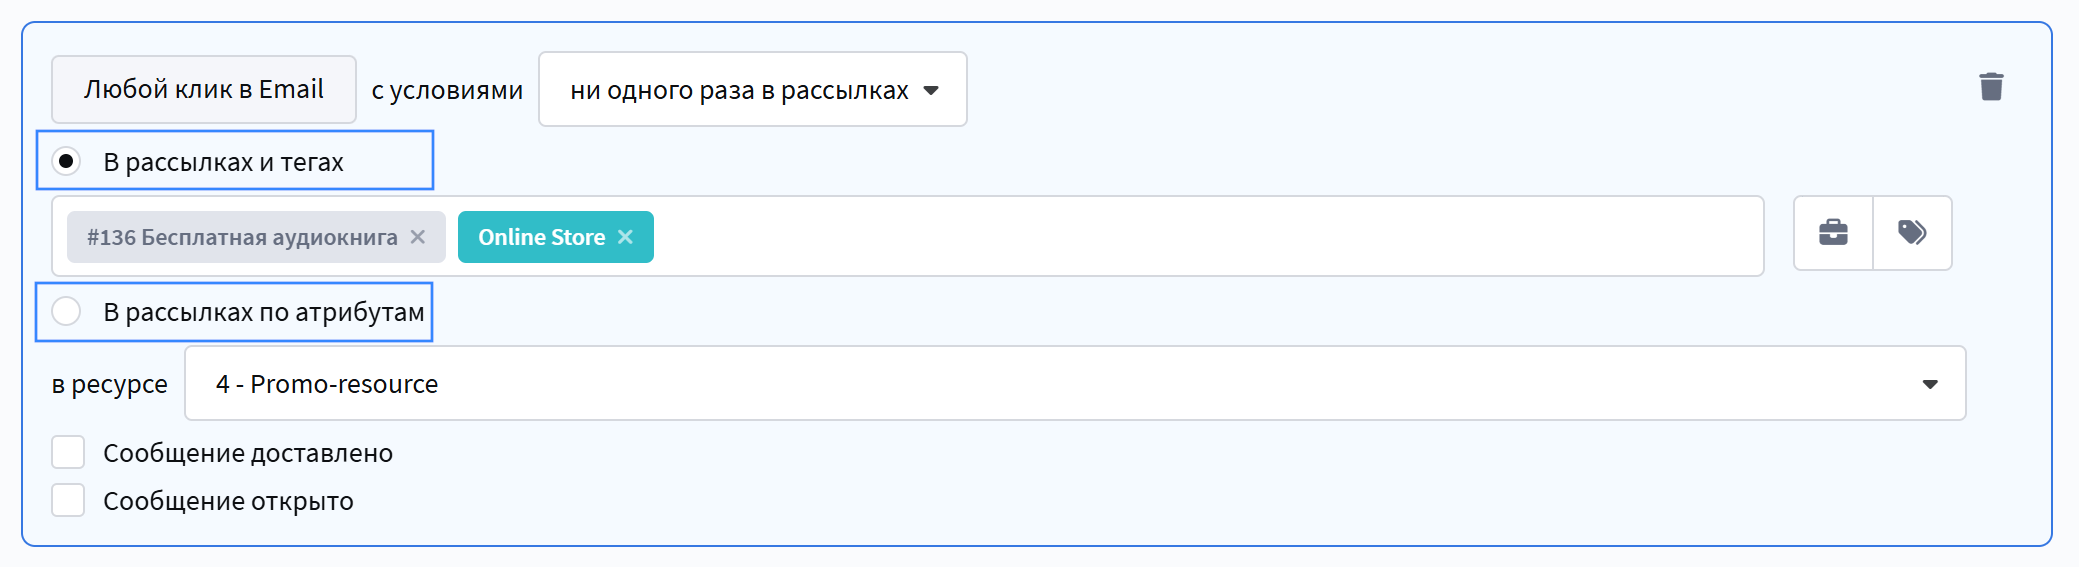2079x567 pixels.
Task: Click the empty area of the campaigns and tags field
Action: 1200,237
